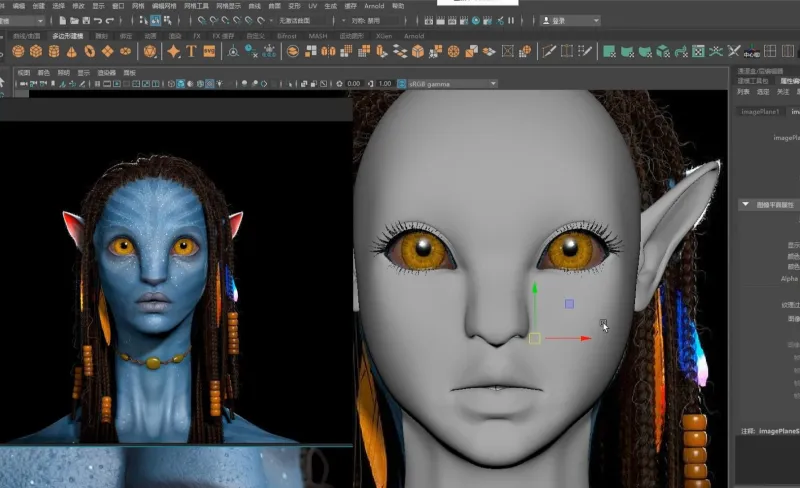Click the redo arrow icon
The image size is (800, 488).
109,20
